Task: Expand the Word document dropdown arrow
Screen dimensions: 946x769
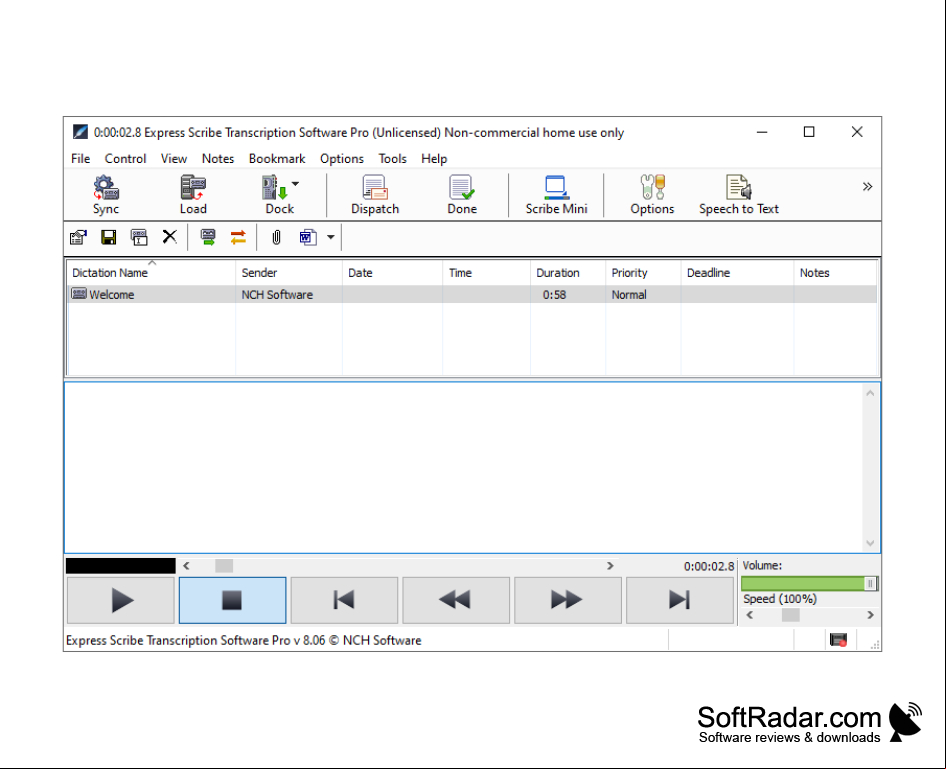Action: pos(331,237)
